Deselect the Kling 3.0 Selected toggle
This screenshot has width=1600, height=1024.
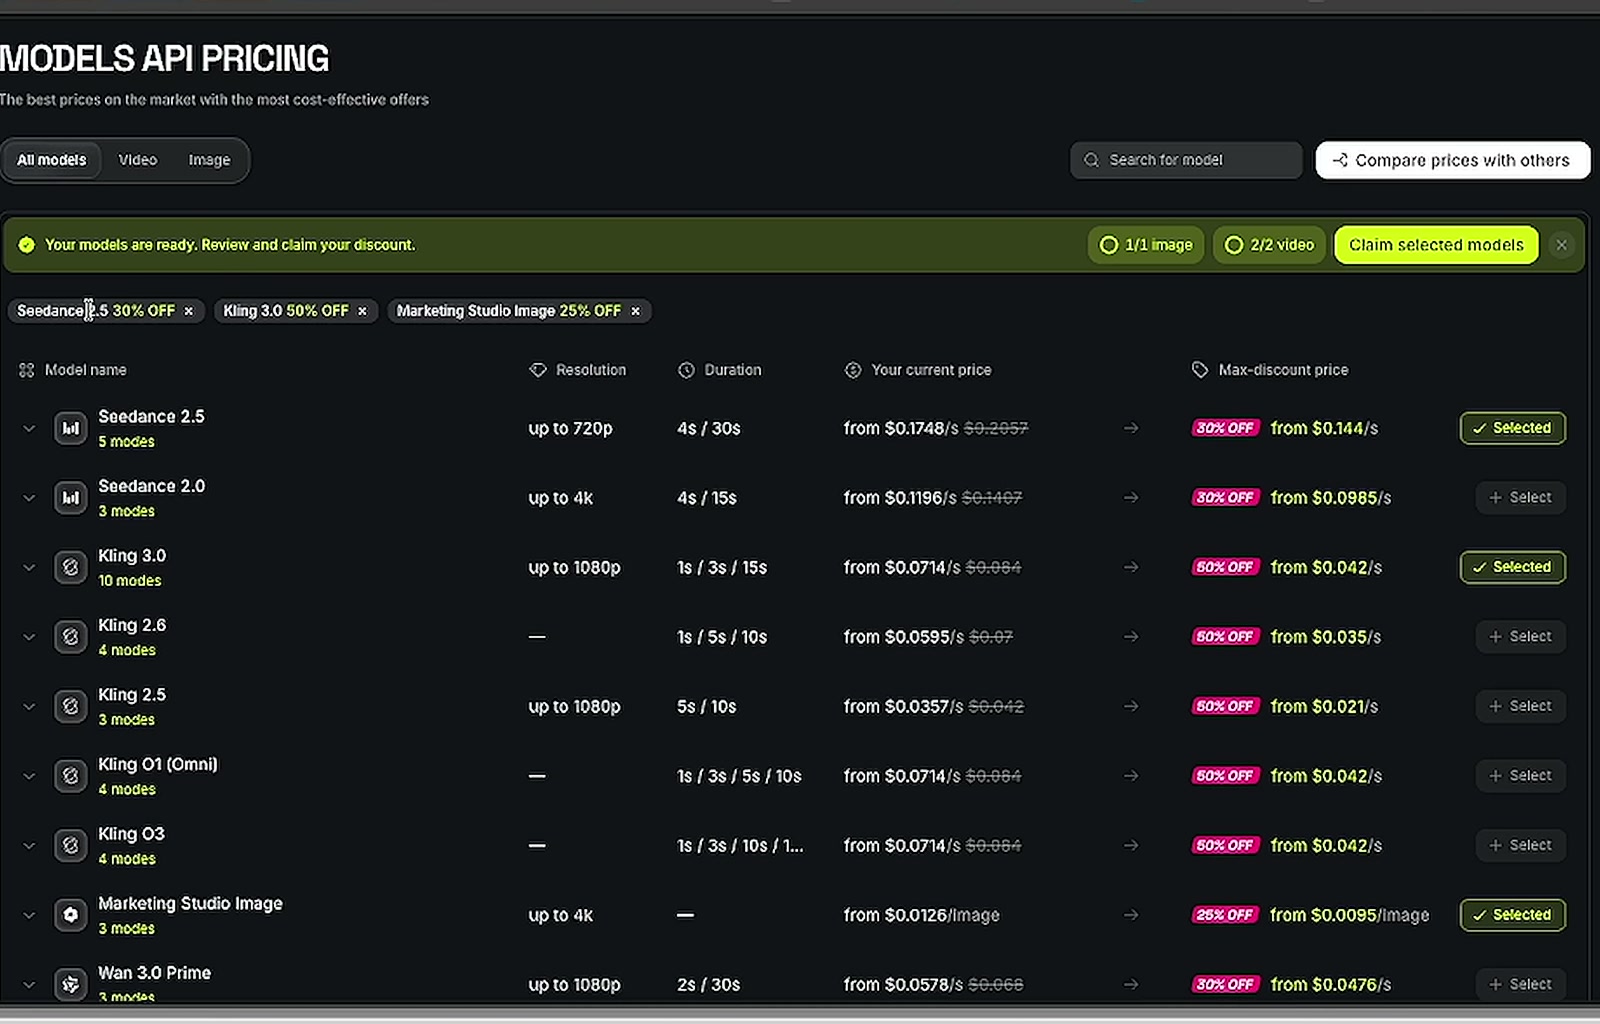(1513, 567)
